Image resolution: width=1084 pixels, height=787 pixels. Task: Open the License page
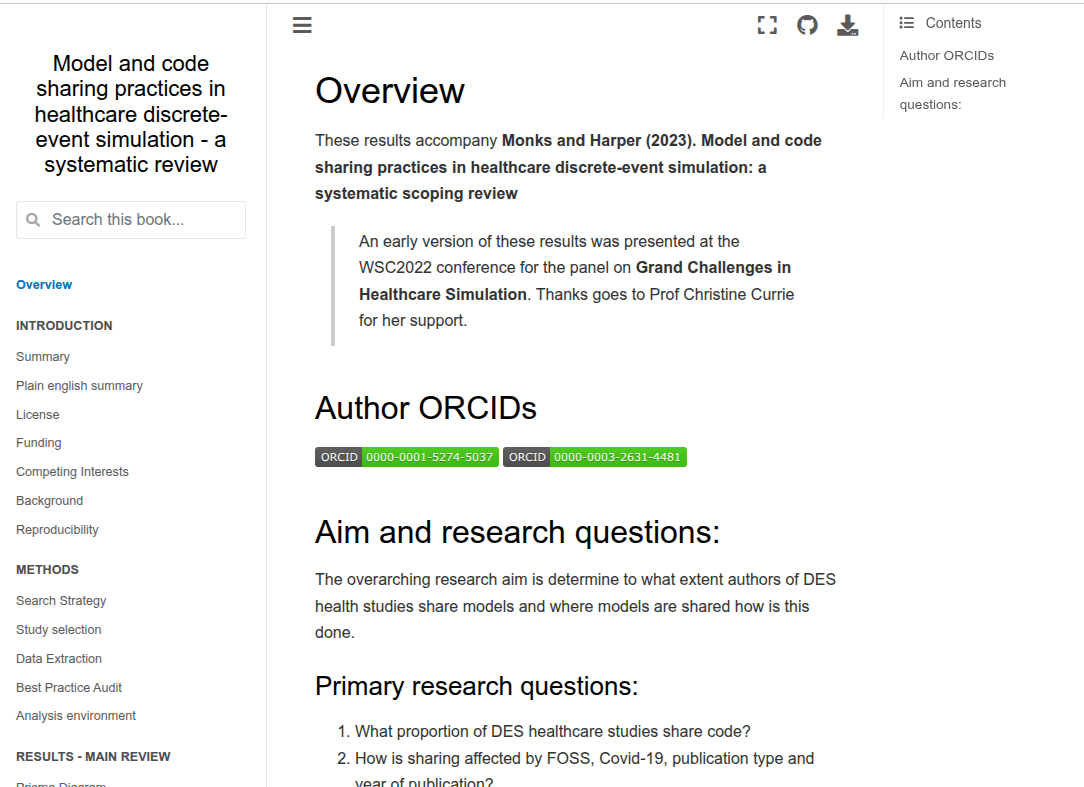coord(38,415)
